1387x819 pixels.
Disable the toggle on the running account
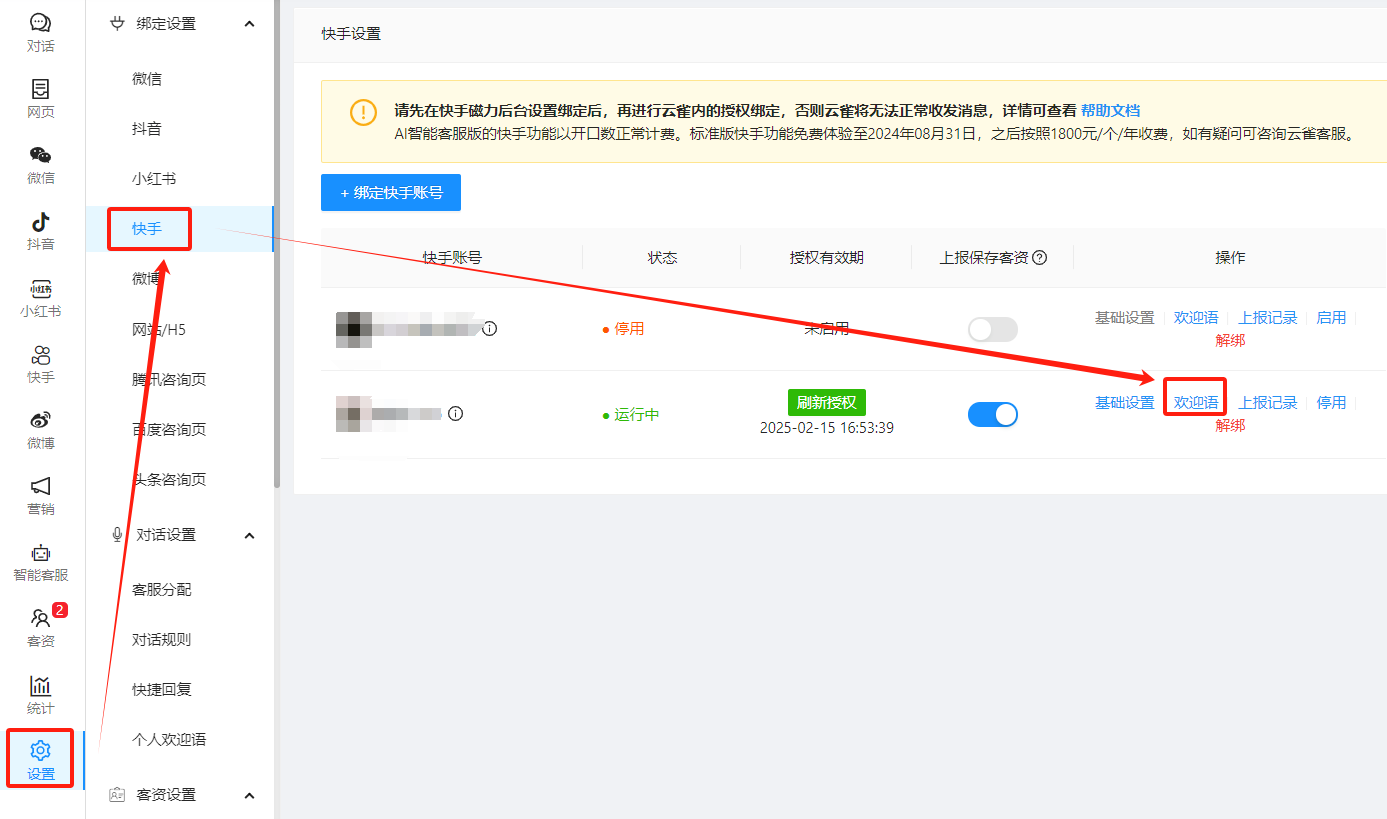(x=992, y=413)
